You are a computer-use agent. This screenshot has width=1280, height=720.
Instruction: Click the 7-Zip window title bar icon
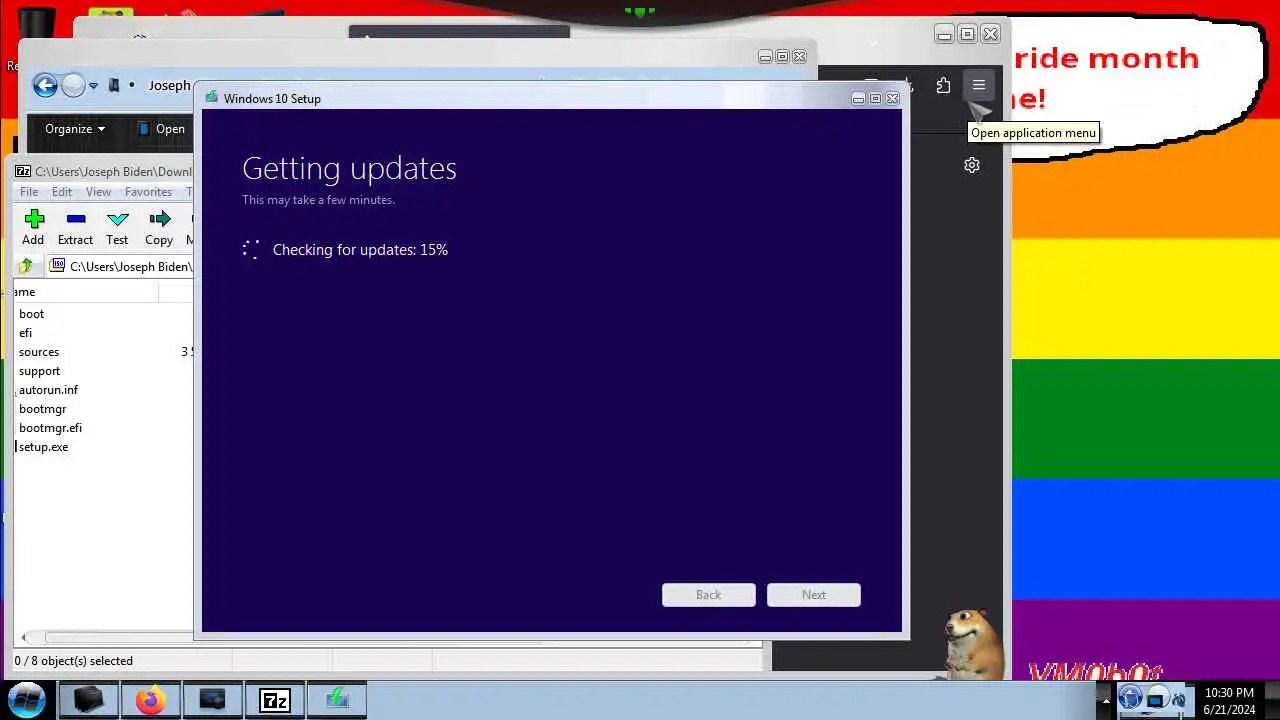pos(22,171)
